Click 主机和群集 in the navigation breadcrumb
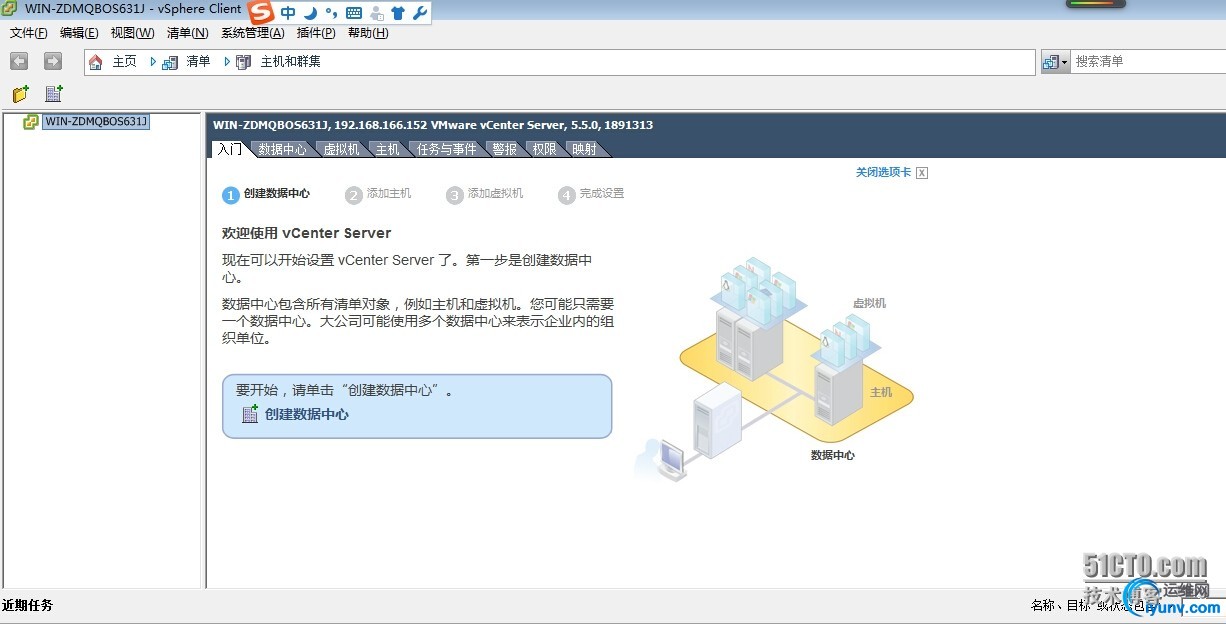 tap(291, 62)
